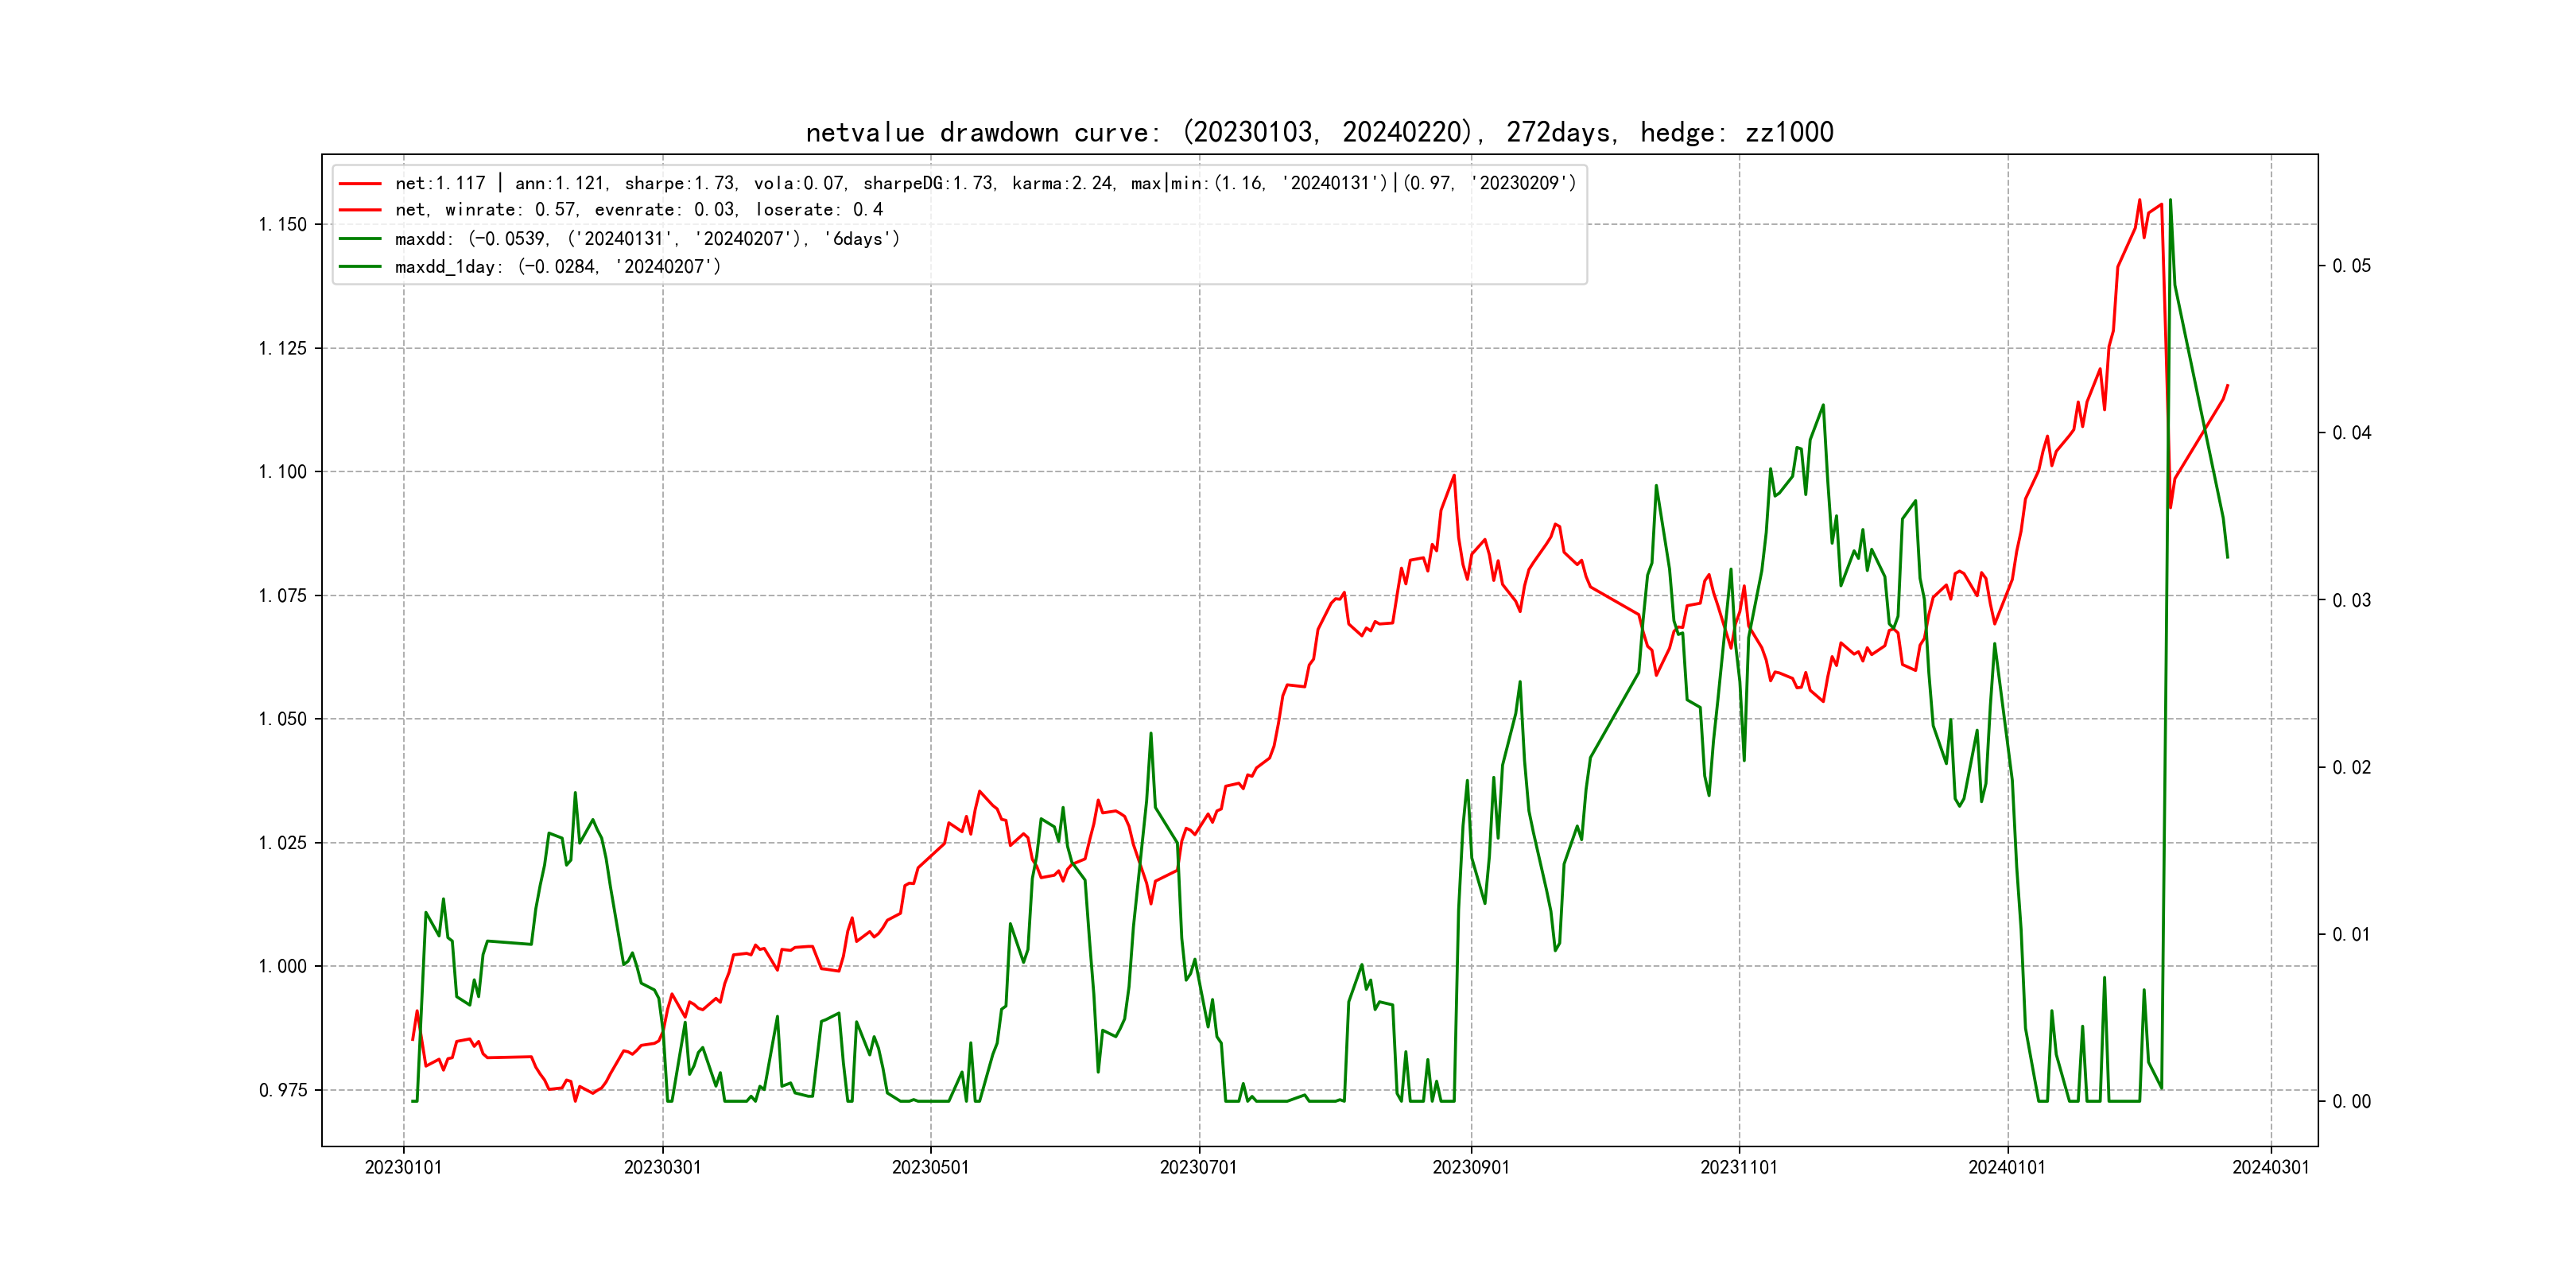Click the 0.975 left y-axis label
The image size is (2576, 1288).
click(x=283, y=1090)
